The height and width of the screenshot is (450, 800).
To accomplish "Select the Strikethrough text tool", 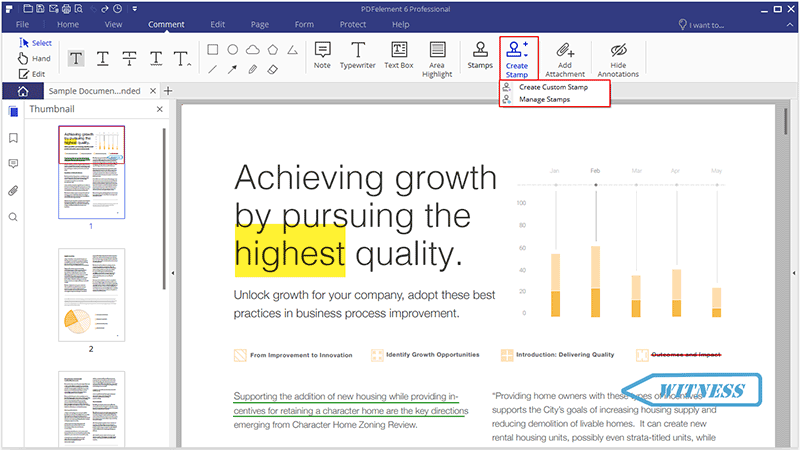I will [x=130, y=59].
